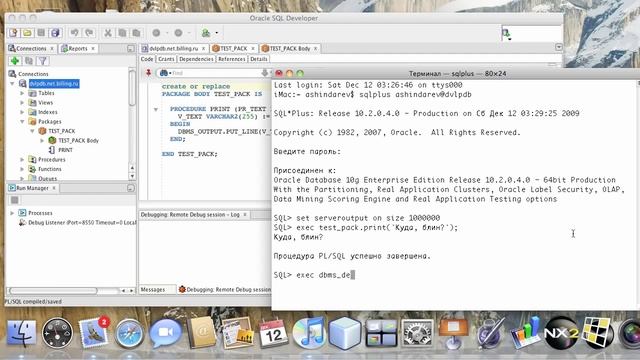Image resolution: width=640 pixels, height=360 pixels.
Task: Click the Connections tree vertical scrollbar
Action: point(132,88)
